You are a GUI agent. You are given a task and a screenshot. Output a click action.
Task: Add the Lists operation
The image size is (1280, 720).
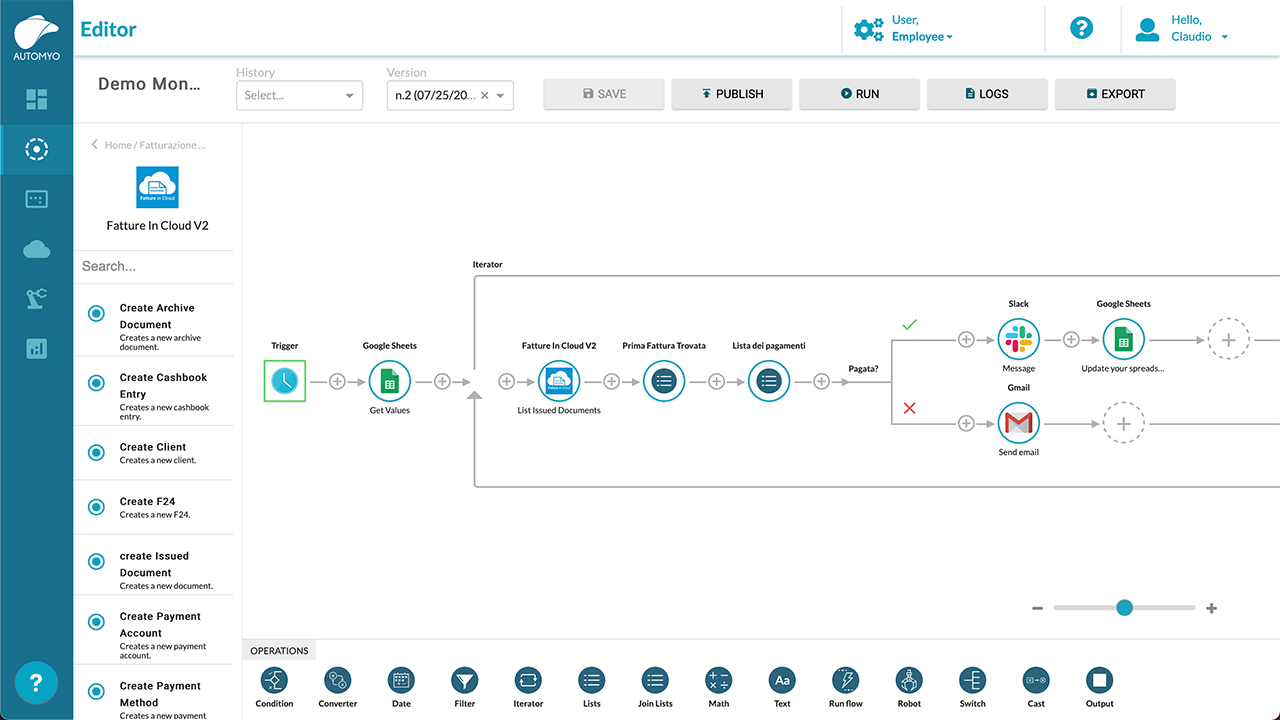(x=592, y=681)
